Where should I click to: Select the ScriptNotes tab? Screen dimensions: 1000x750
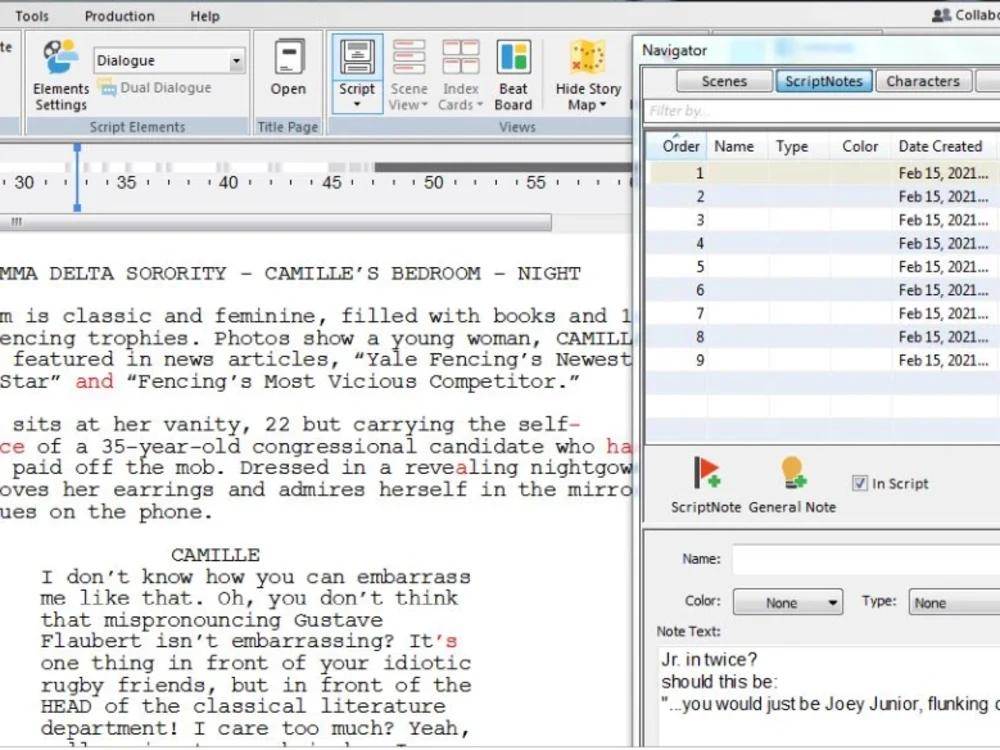point(824,81)
